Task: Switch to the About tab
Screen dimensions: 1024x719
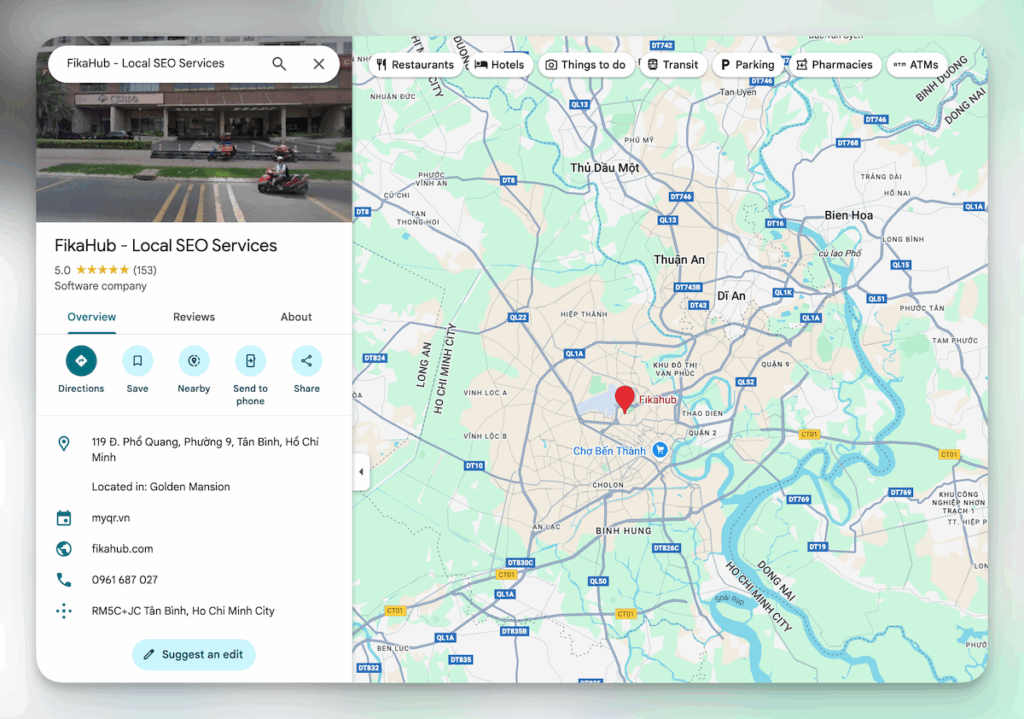Action: [x=296, y=317]
